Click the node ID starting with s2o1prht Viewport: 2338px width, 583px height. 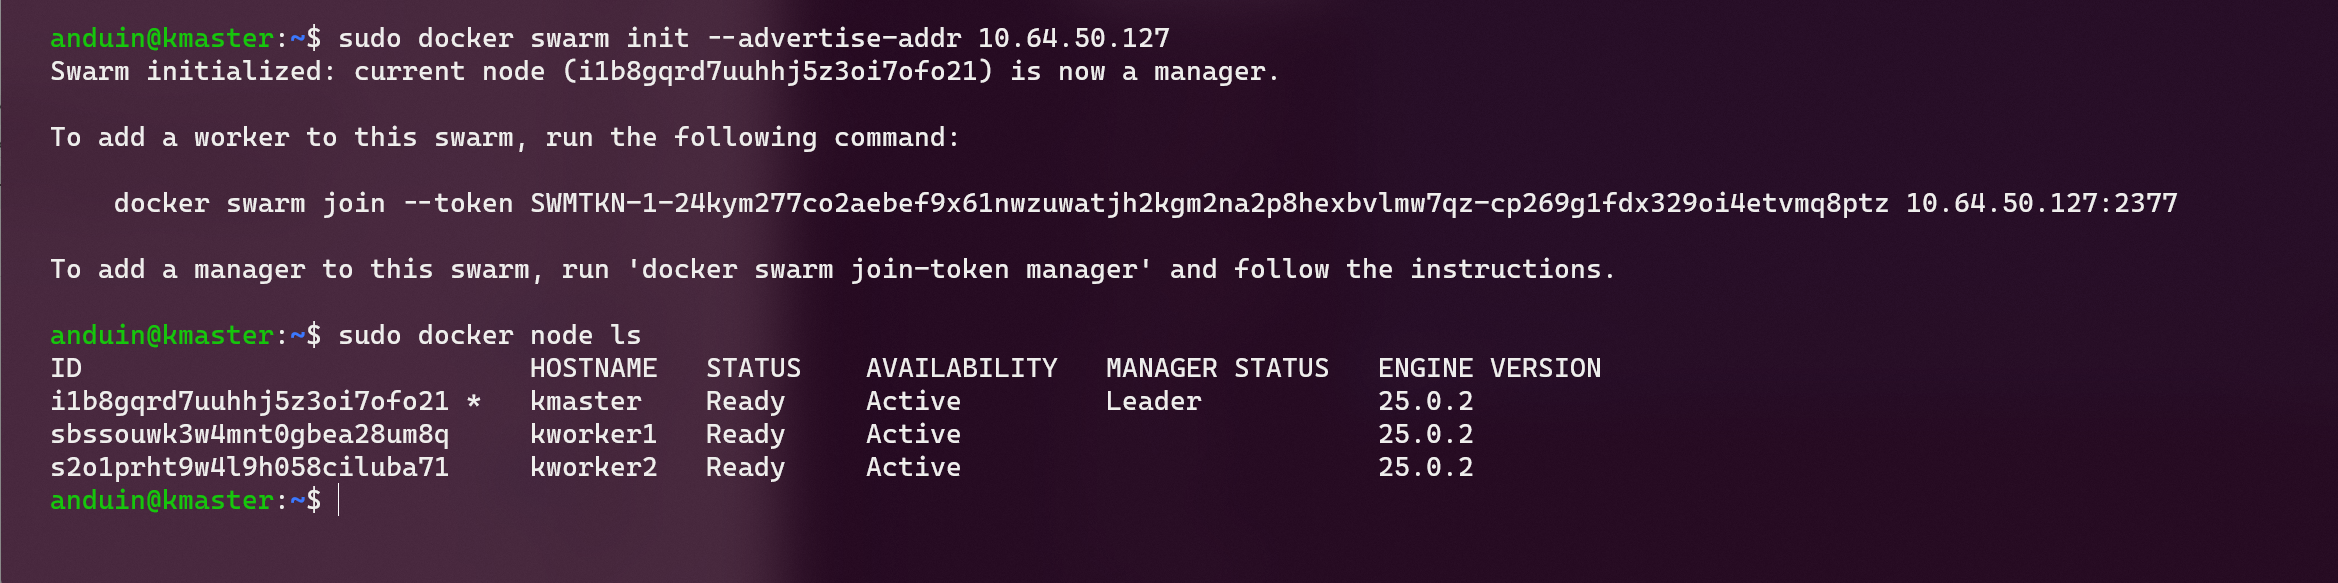[x=249, y=468]
